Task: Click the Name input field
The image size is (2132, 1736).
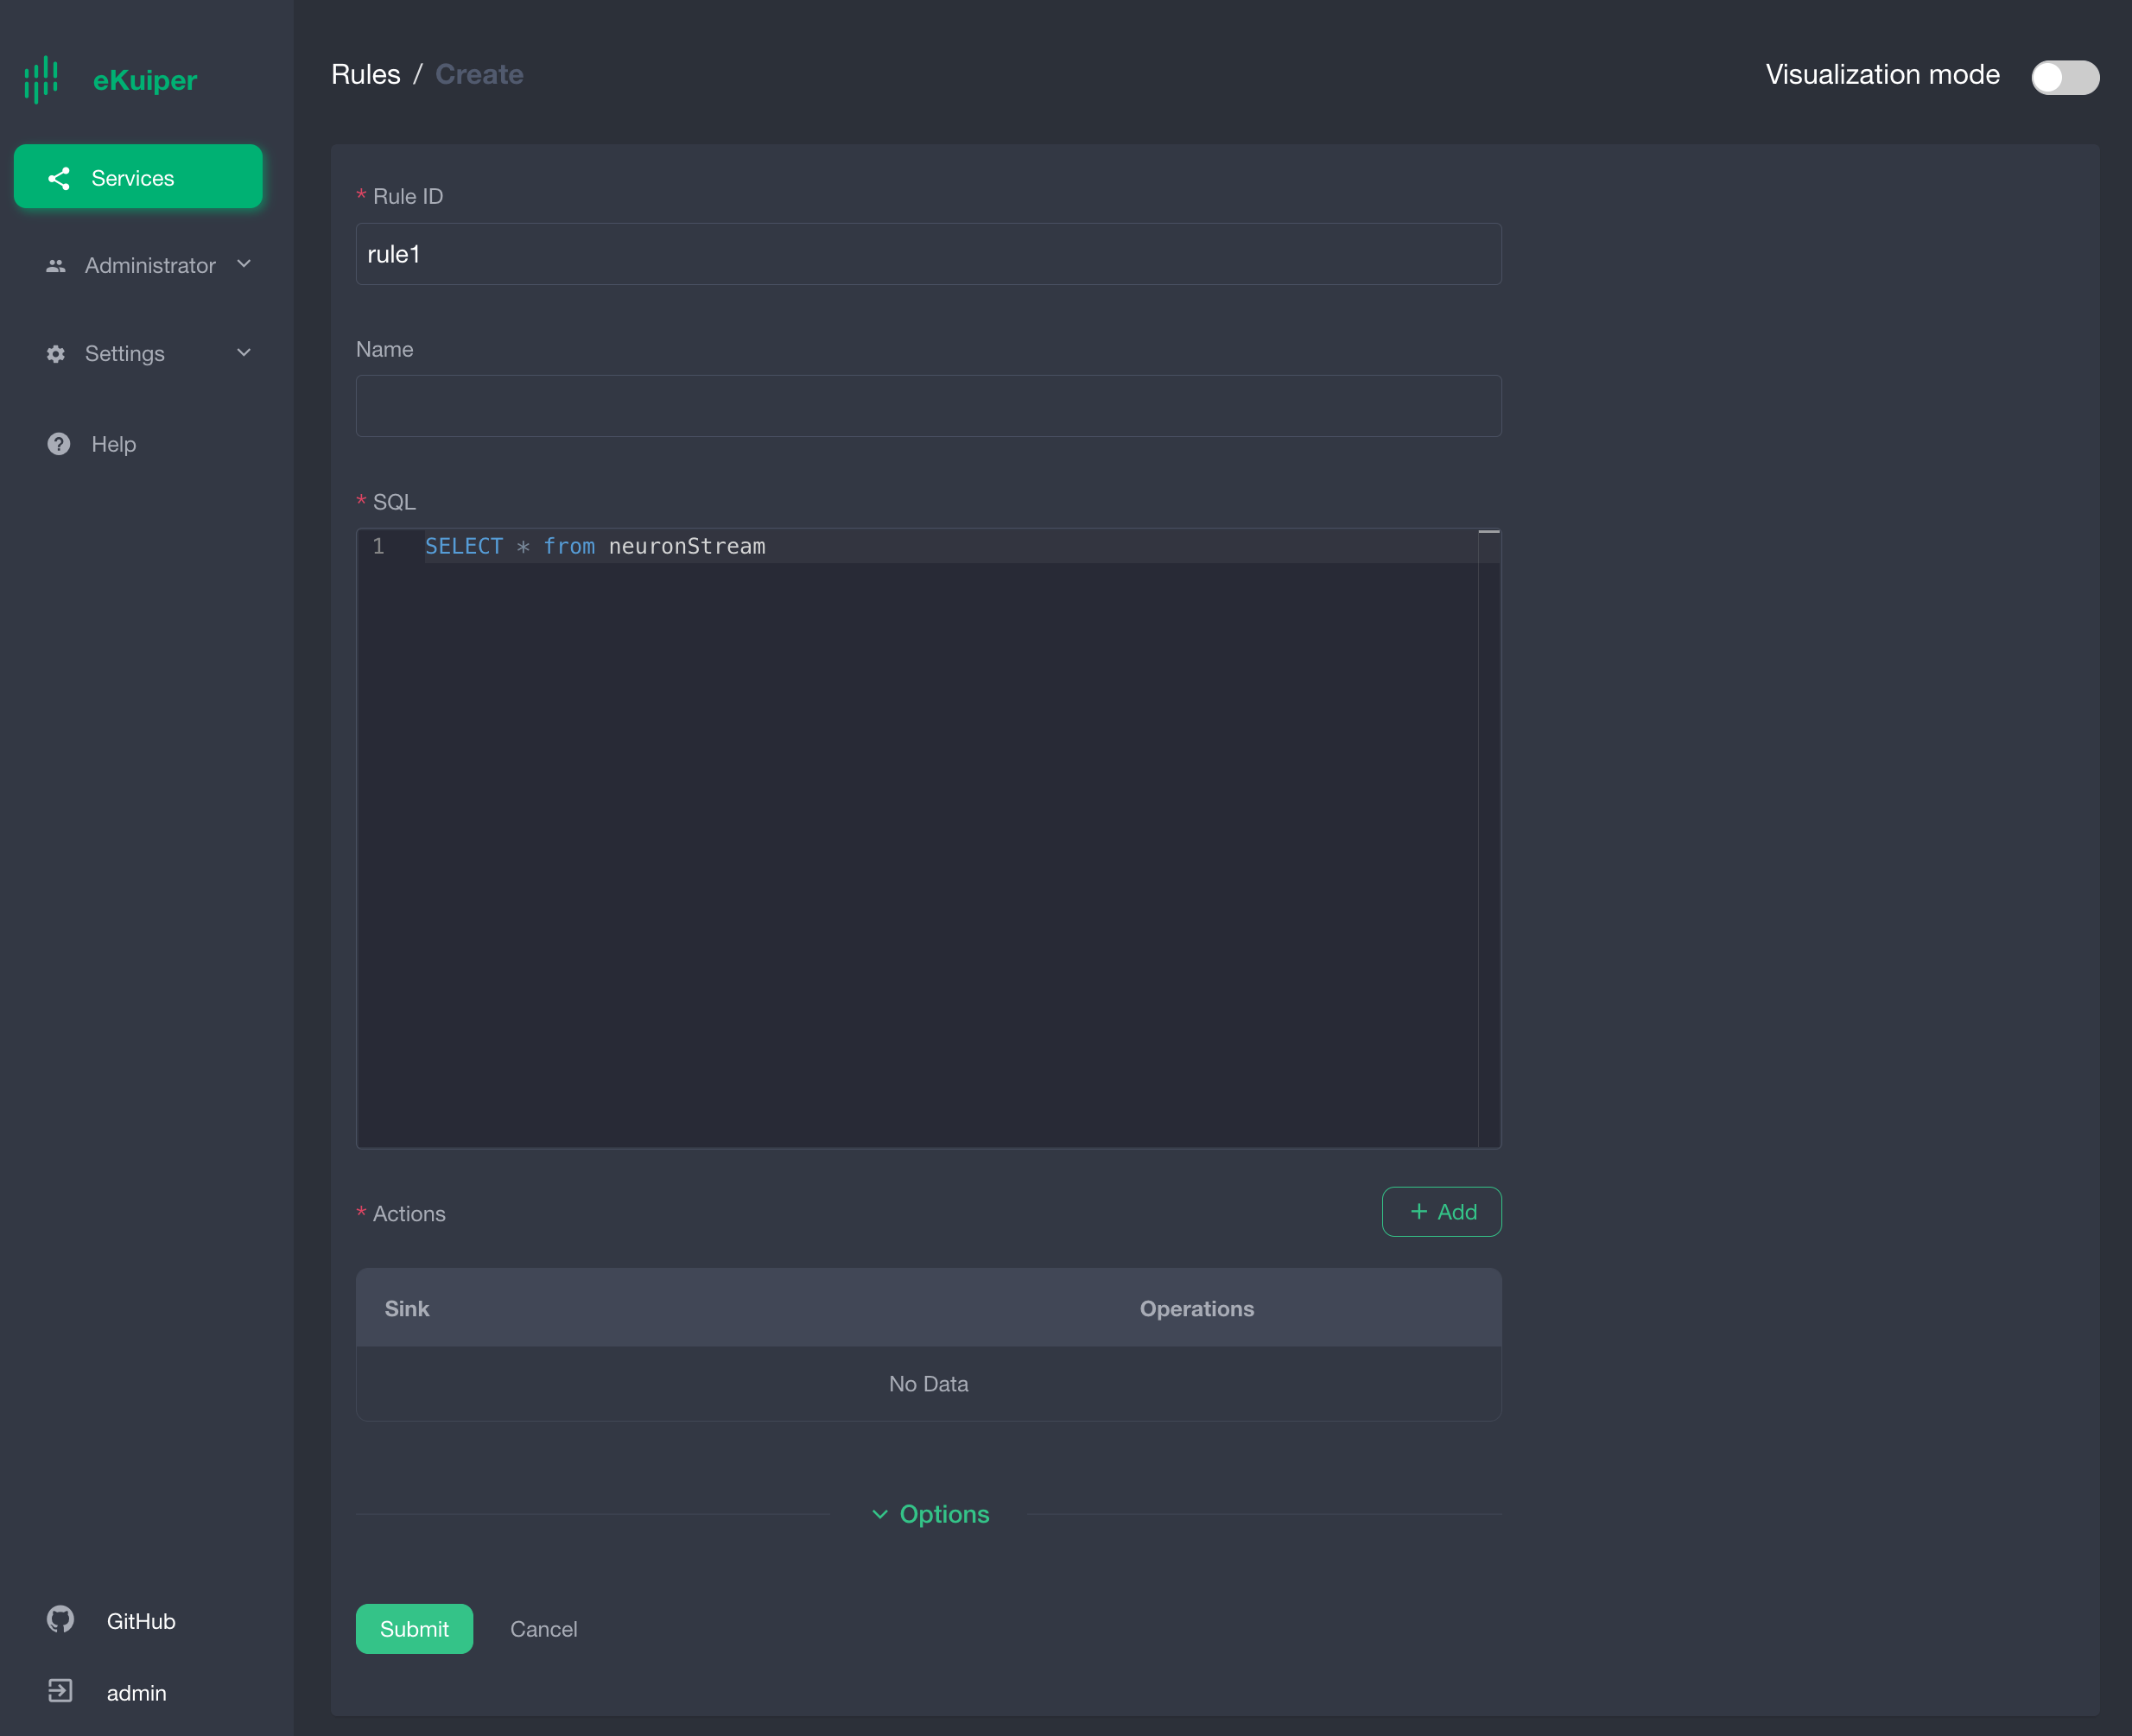Action: click(x=928, y=406)
